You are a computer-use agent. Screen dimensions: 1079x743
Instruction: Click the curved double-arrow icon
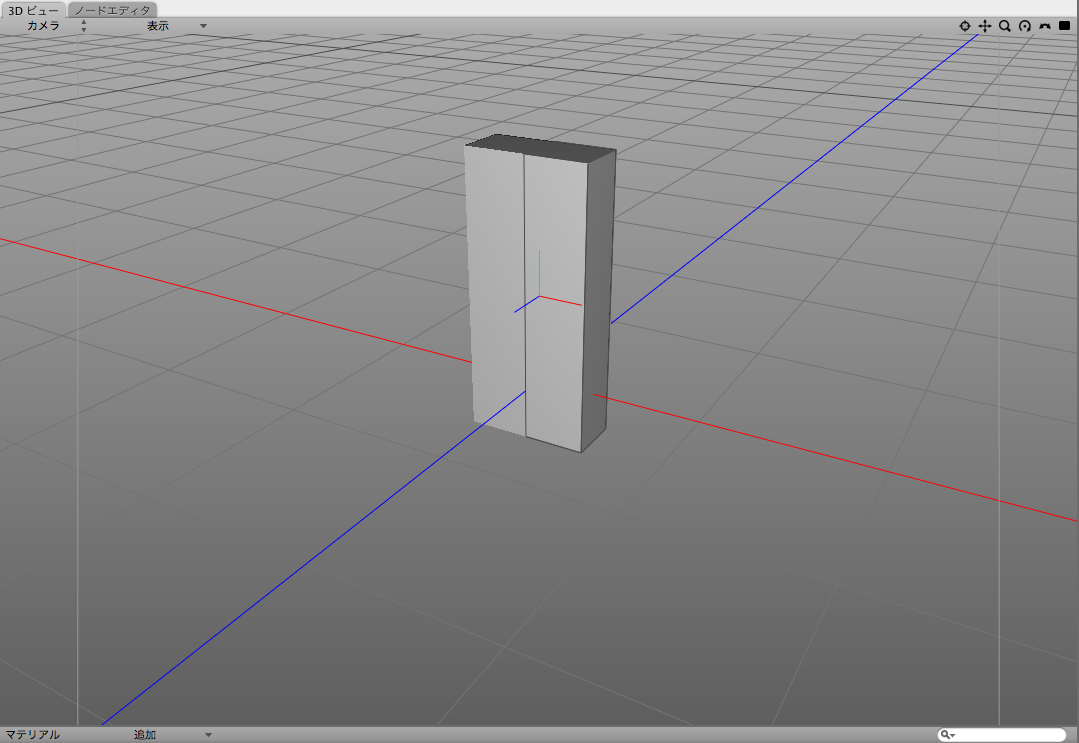(1045, 26)
